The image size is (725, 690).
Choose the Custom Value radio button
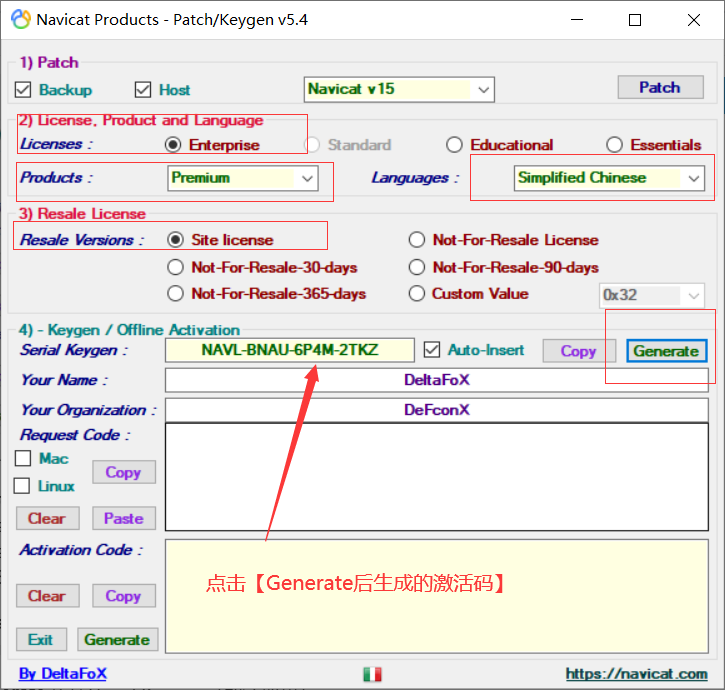tap(417, 294)
